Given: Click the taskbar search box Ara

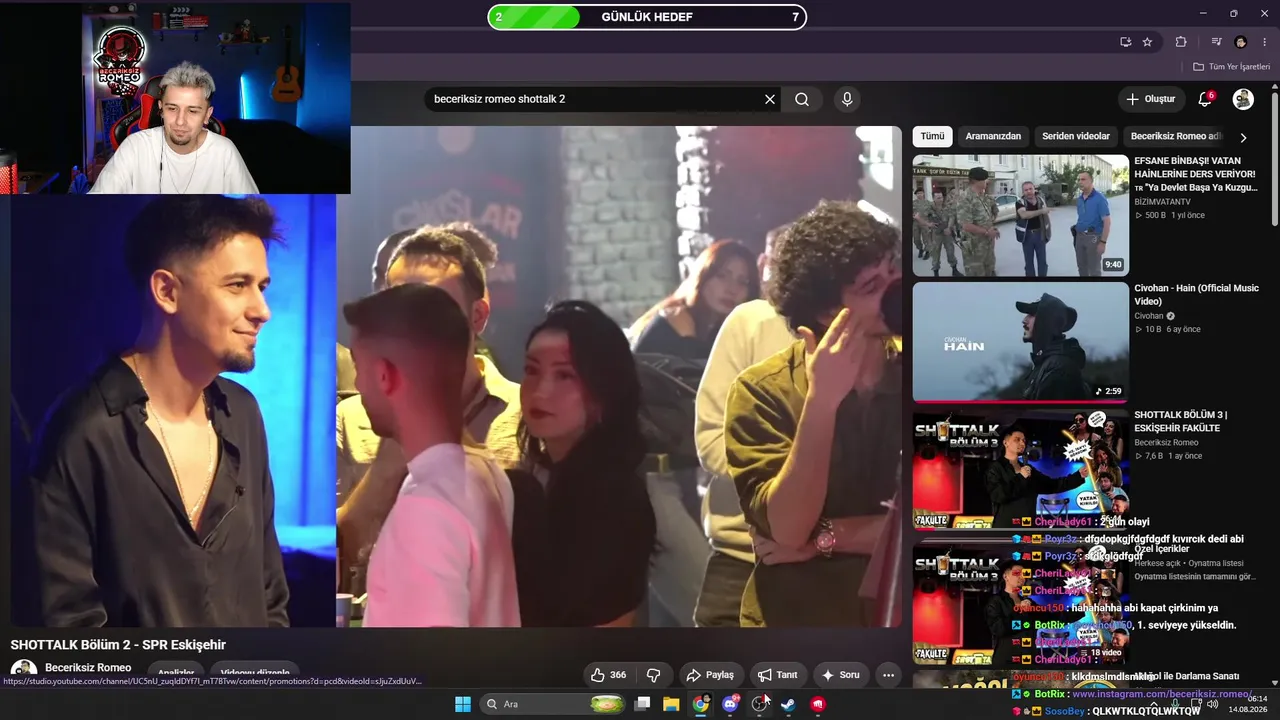Looking at the screenshot, I should (552, 704).
